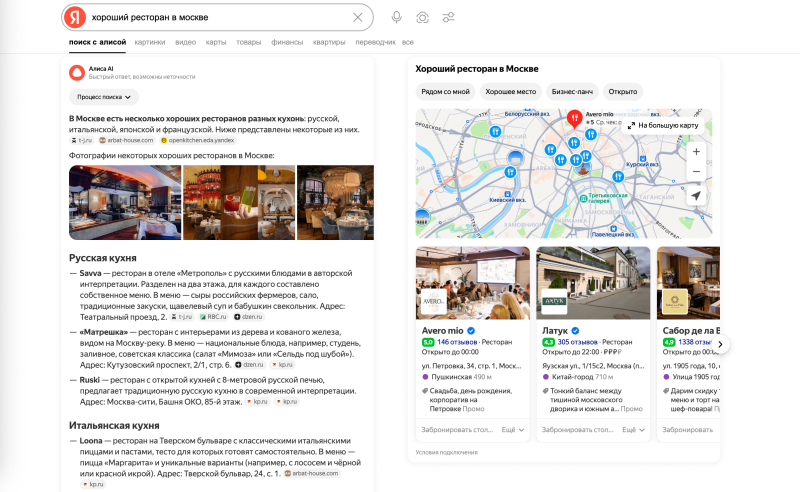800x492 pixels.
Task: Click 'На большую карту' button
Action: 663,126
